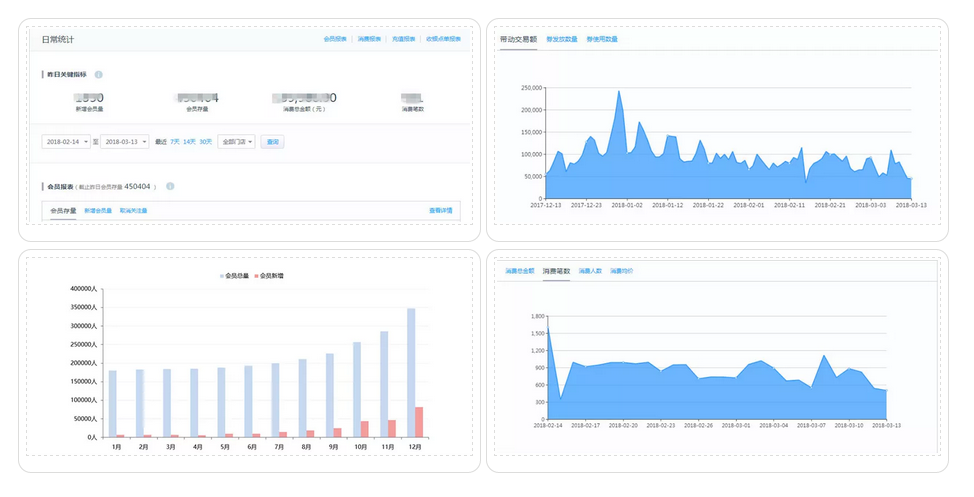
Task: Click 消费总金额（元）metric label
Action: point(304,109)
